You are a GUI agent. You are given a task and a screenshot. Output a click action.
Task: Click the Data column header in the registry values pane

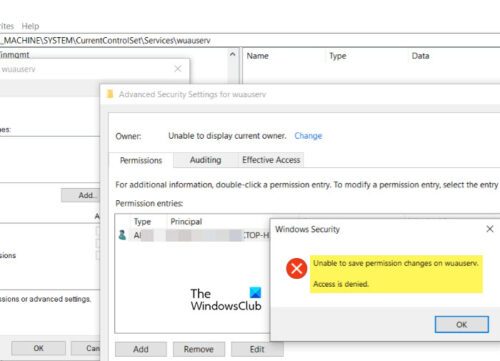[420, 56]
